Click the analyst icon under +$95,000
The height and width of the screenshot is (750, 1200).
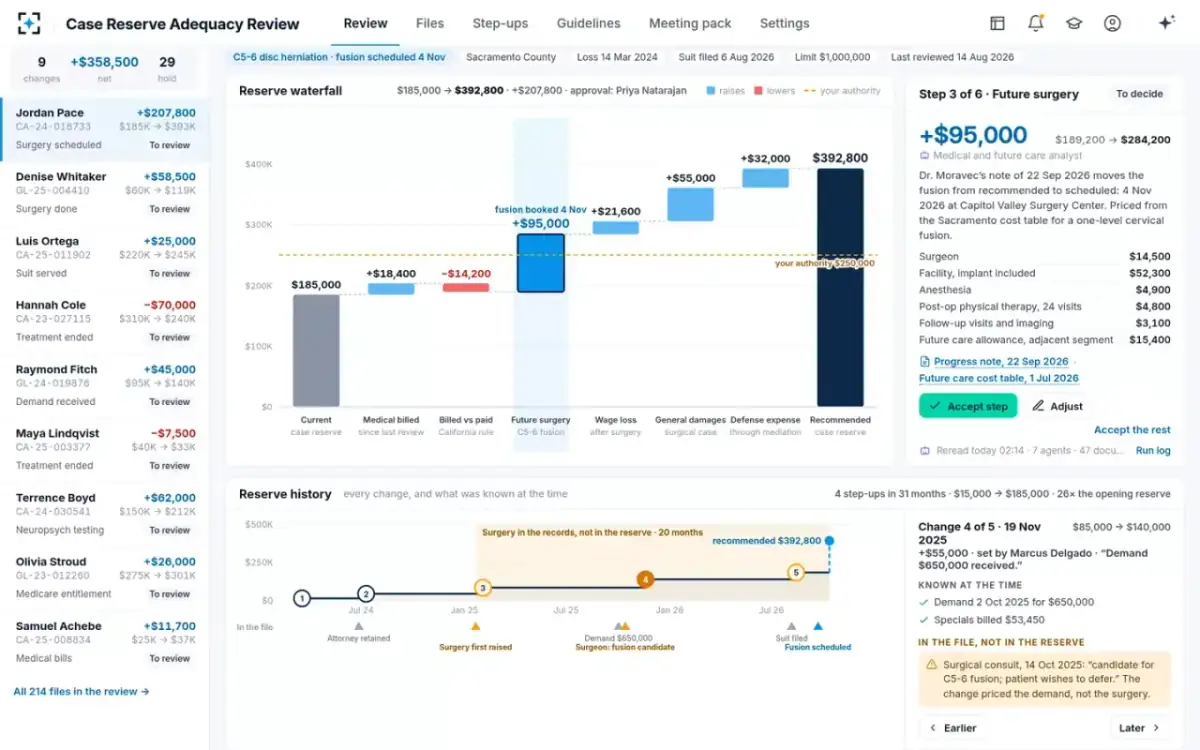coord(925,156)
